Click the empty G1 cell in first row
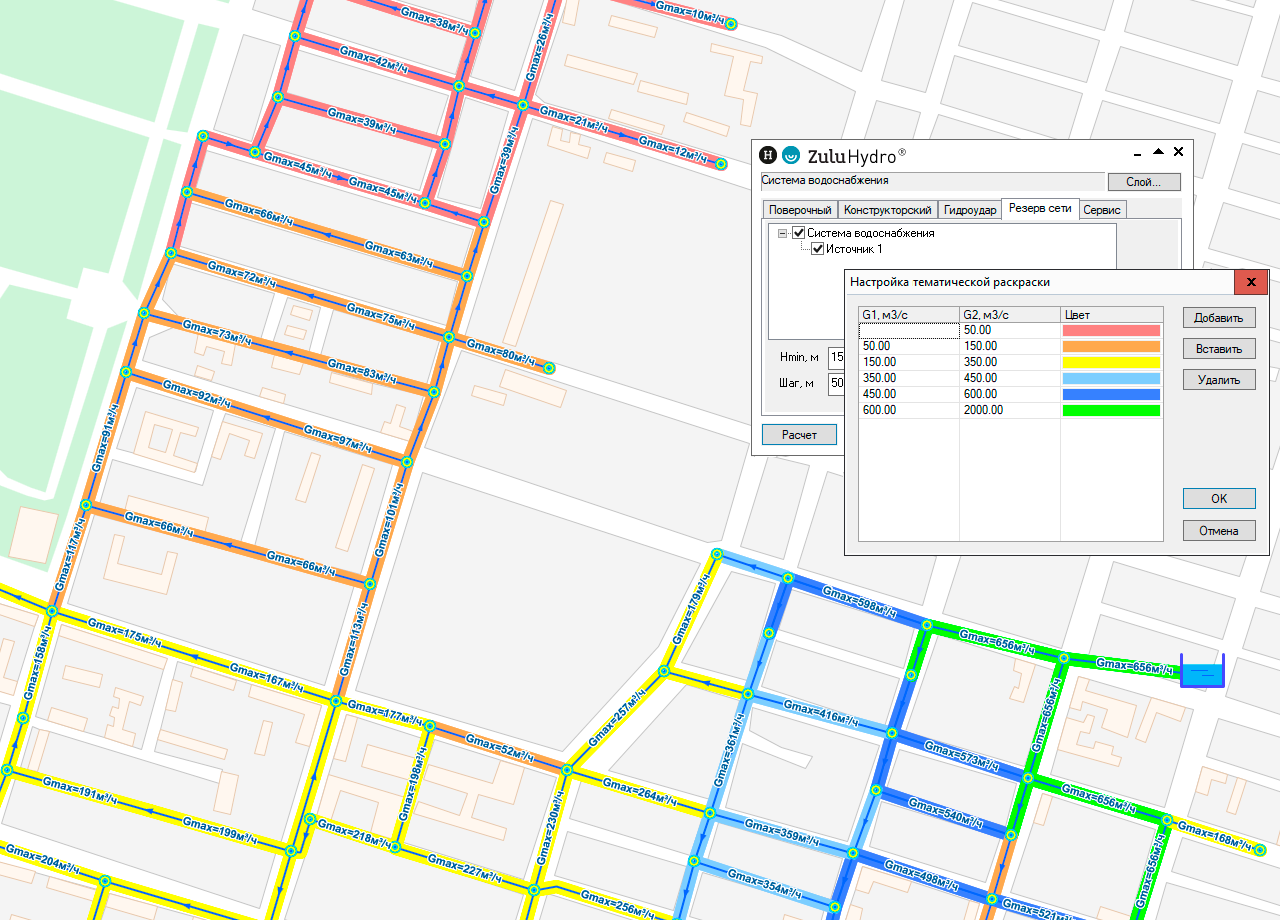The image size is (1280, 920). click(x=908, y=330)
